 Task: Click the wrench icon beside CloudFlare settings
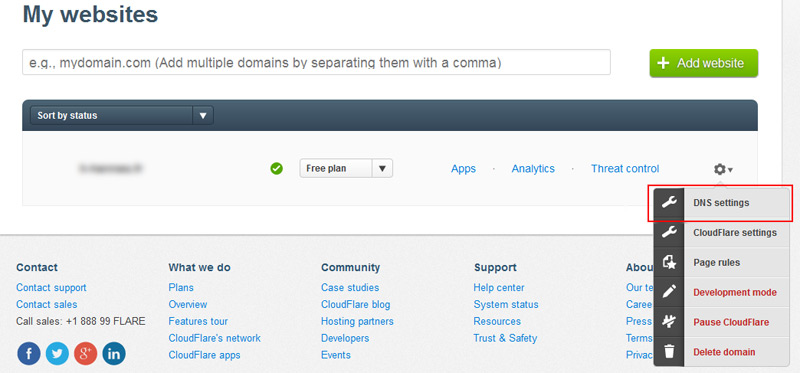click(669, 233)
